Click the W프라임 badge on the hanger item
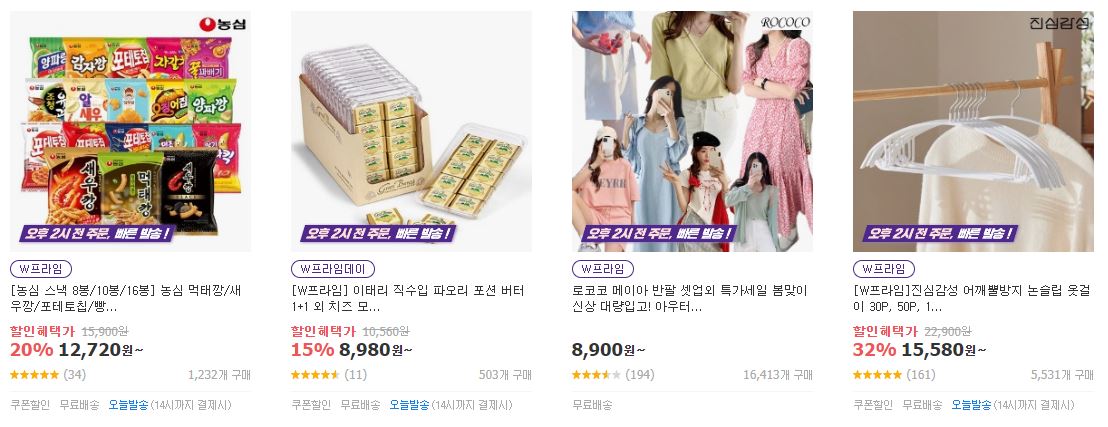 [884, 269]
